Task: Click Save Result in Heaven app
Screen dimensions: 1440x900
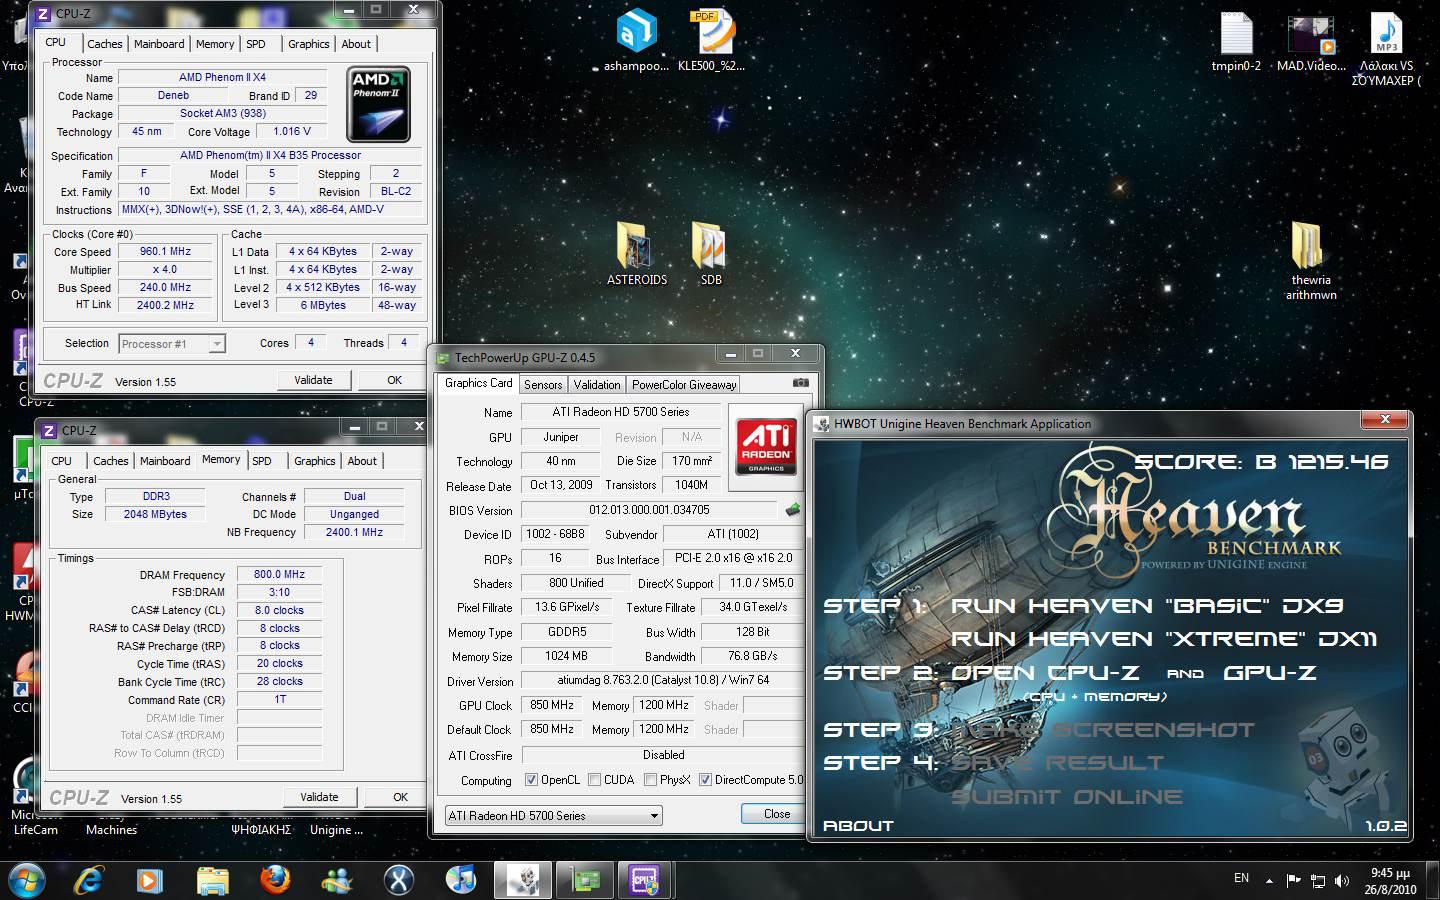Action: (x=1057, y=763)
